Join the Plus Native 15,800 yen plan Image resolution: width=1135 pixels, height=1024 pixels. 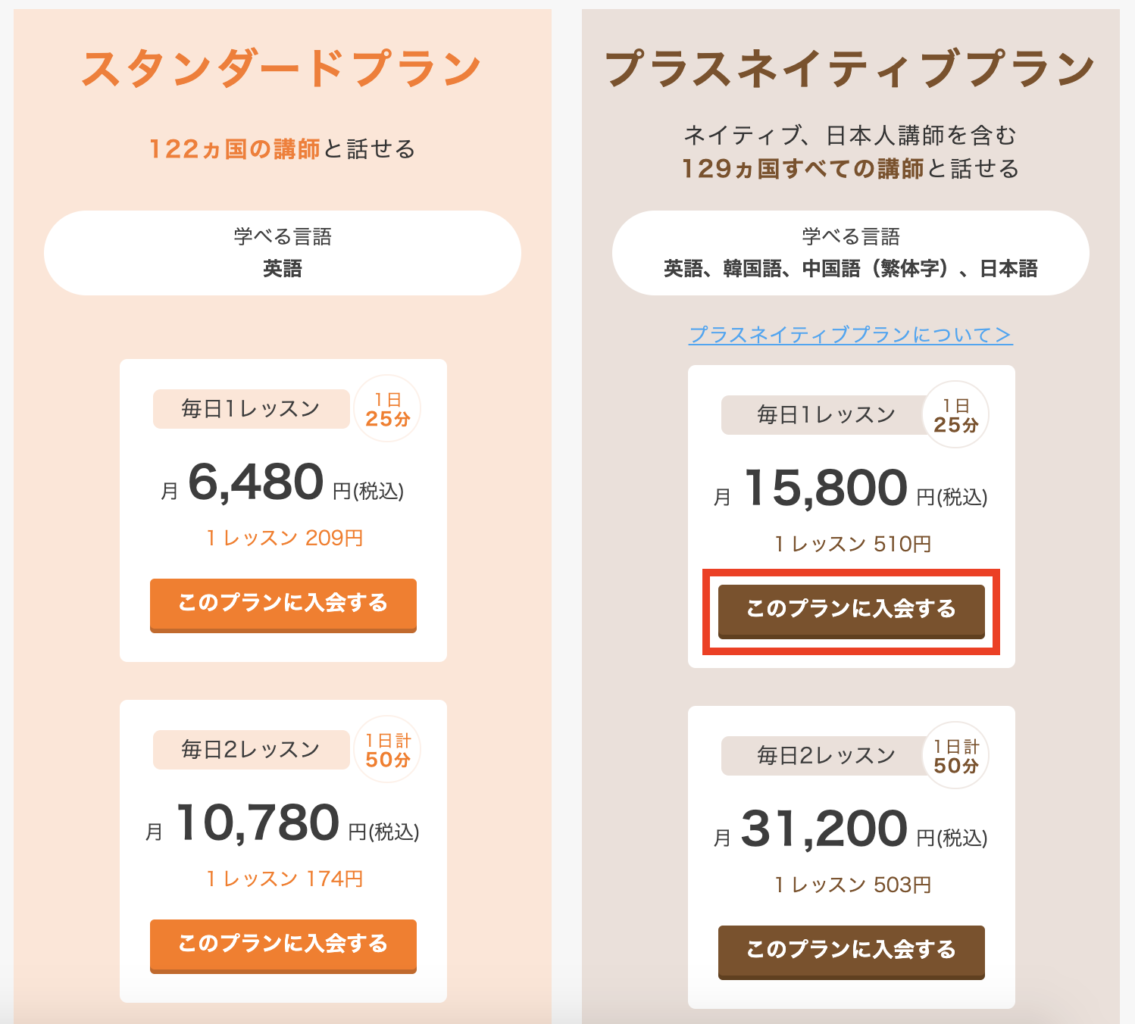[851, 611]
